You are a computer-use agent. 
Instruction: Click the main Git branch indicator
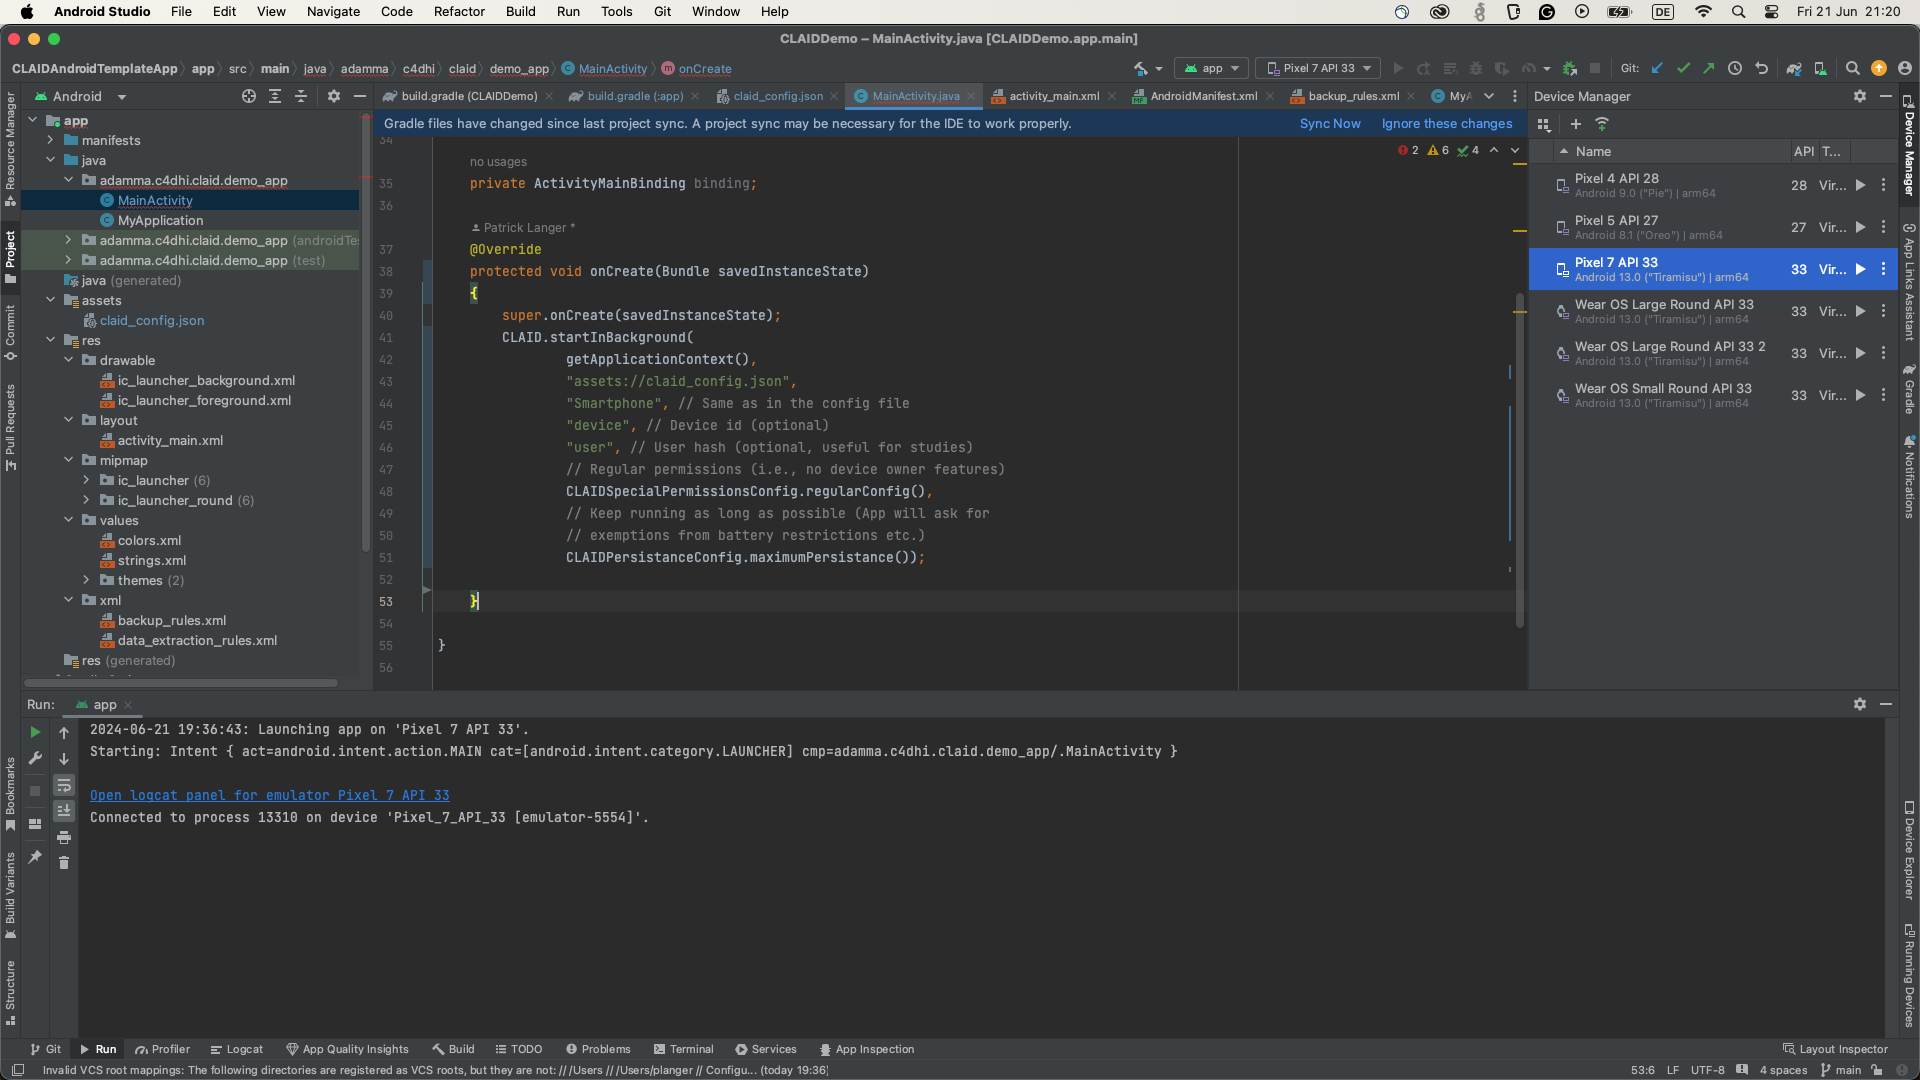(x=1842, y=1070)
